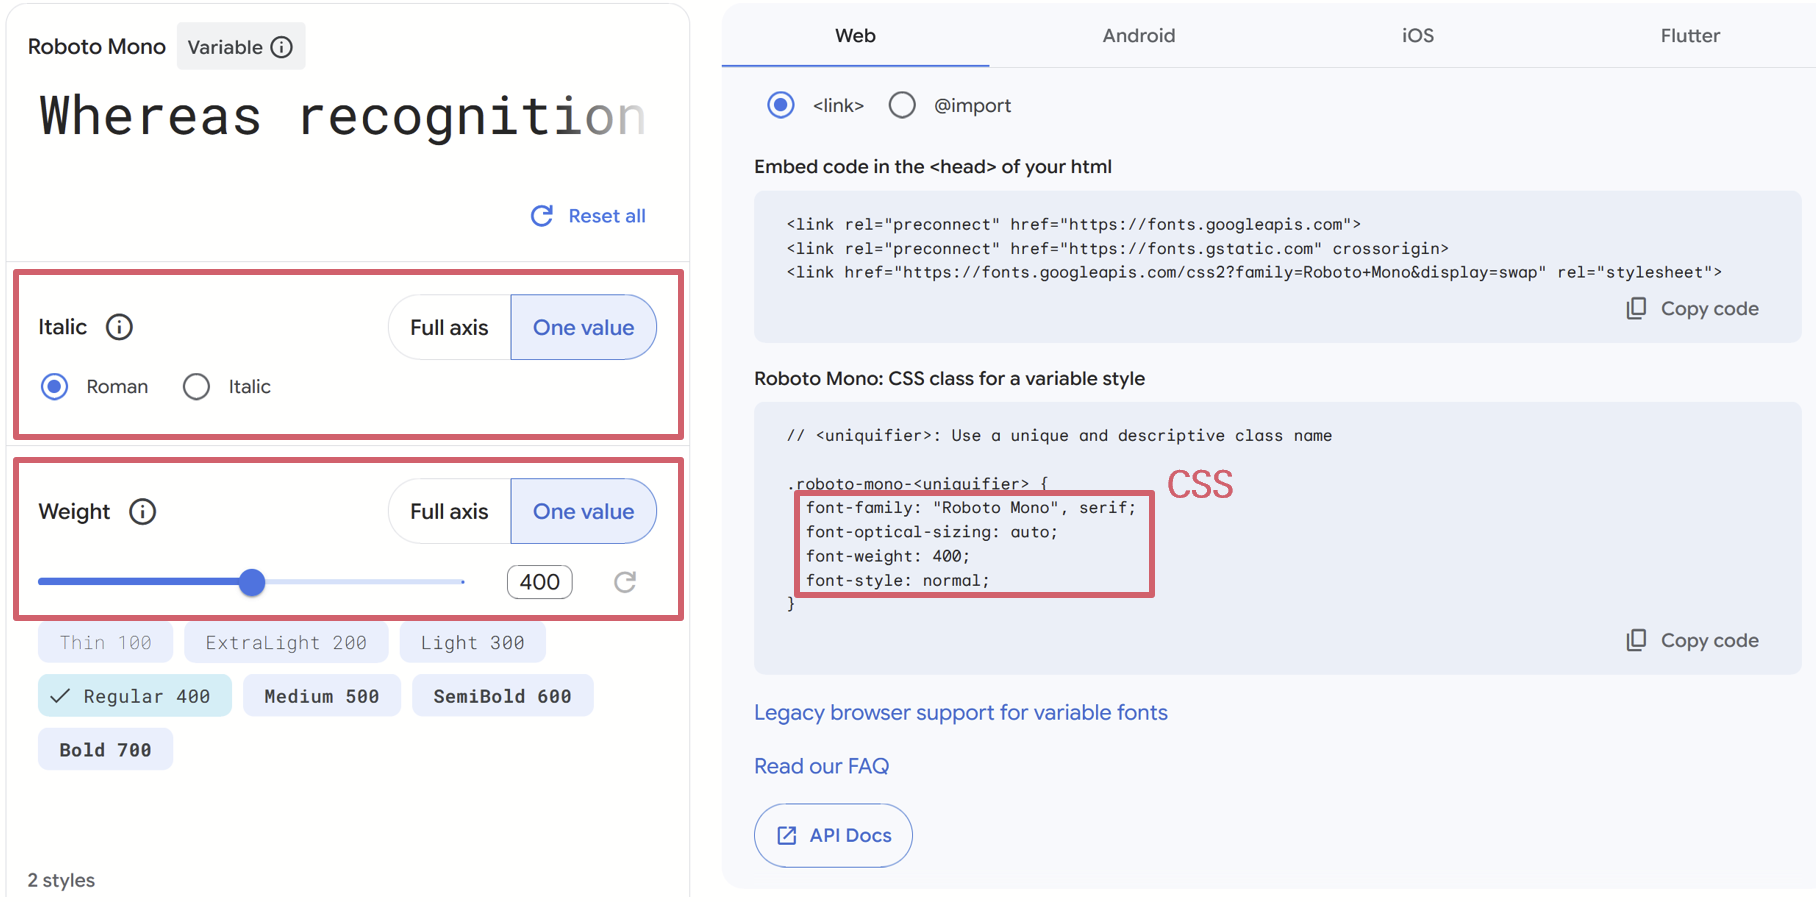This screenshot has width=1816, height=902.
Task: Click the Reset all circular arrow icon
Action: 542,216
